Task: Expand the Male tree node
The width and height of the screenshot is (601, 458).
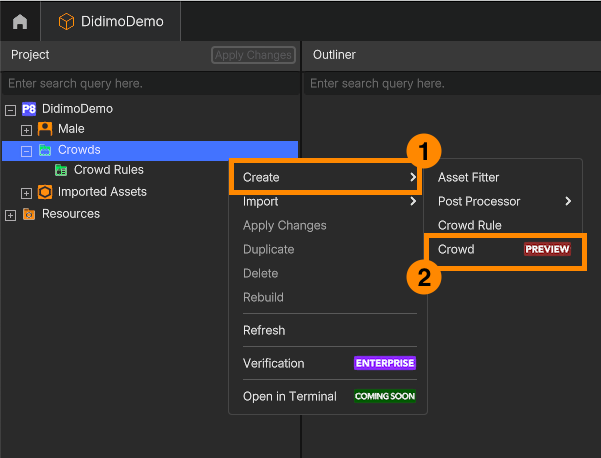Action: [26, 130]
